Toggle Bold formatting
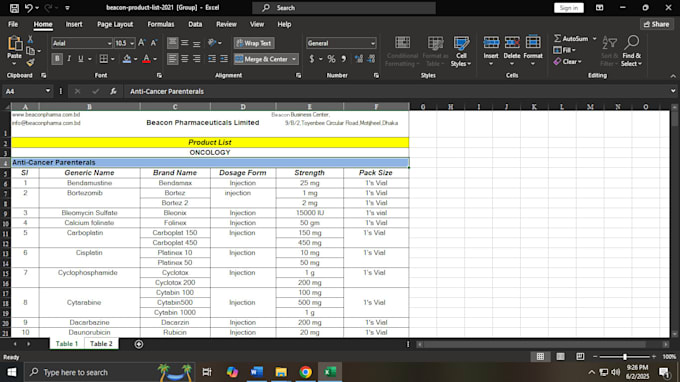The width and height of the screenshot is (680, 382). pyautogui.click(x=57, y=59)
